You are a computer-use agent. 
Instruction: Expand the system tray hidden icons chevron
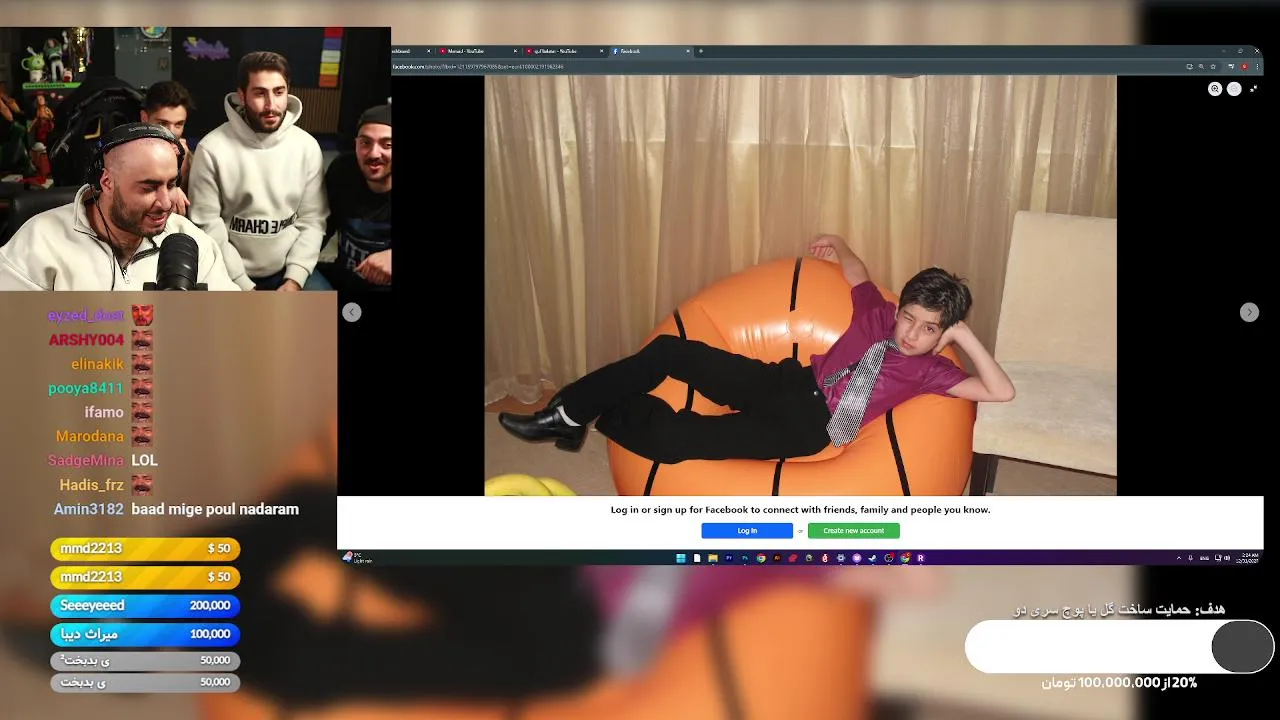click(1179, 558)
